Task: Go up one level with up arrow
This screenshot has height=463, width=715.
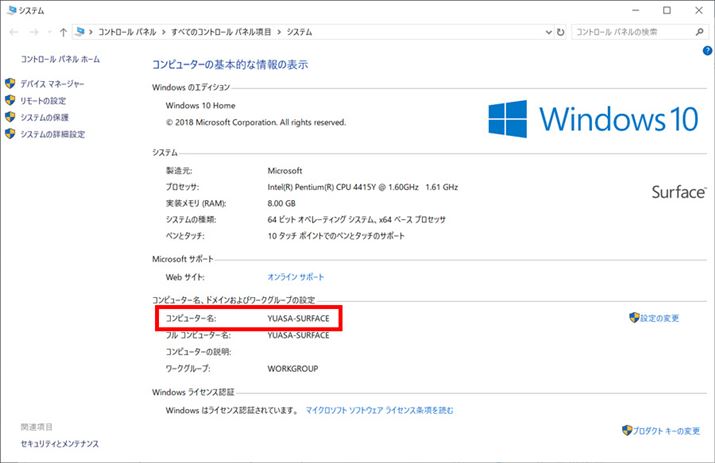Action: 63,32
